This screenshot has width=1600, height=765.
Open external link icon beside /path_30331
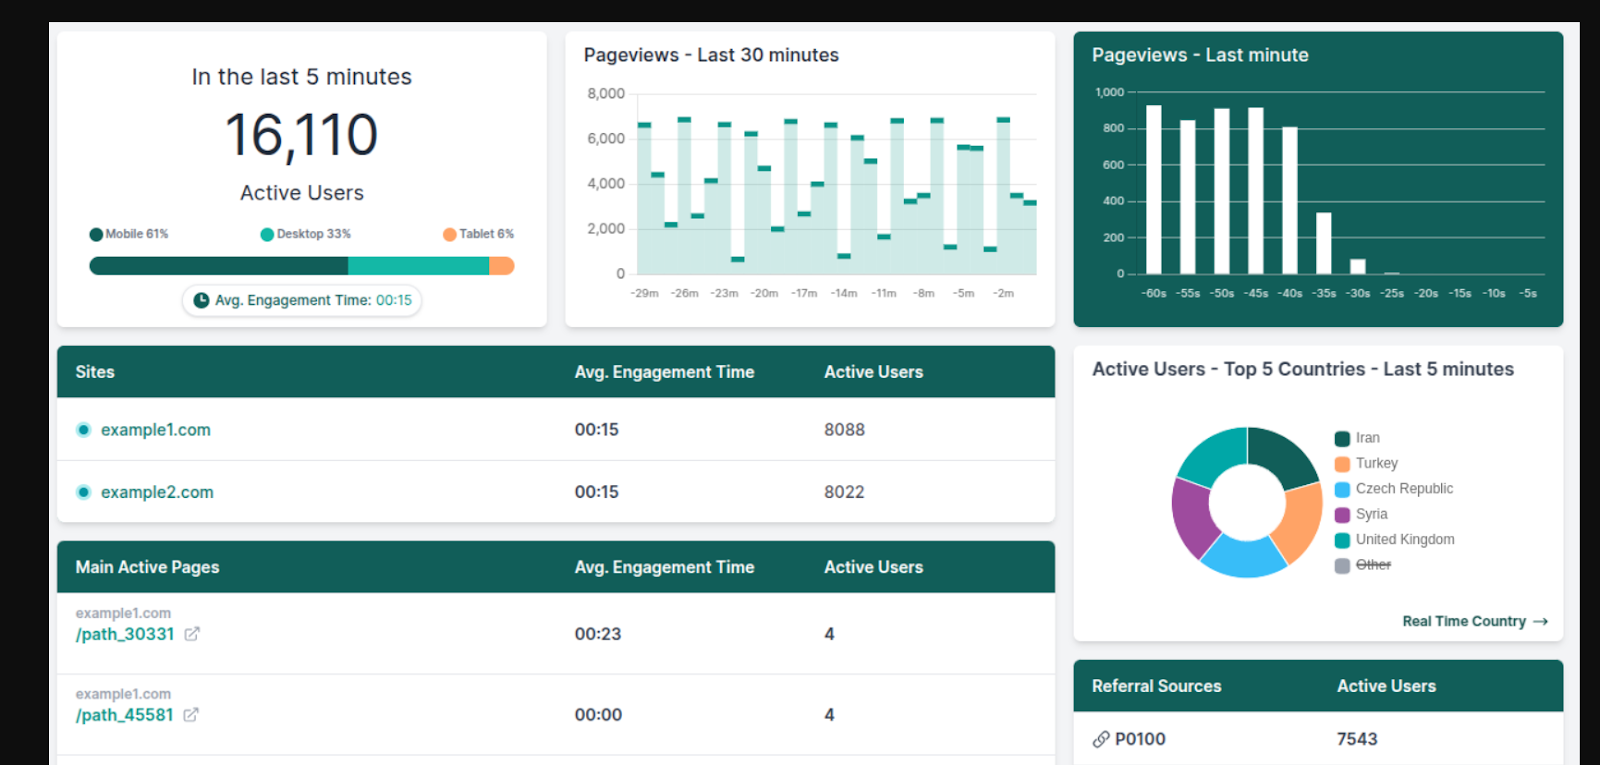[192, 634]
